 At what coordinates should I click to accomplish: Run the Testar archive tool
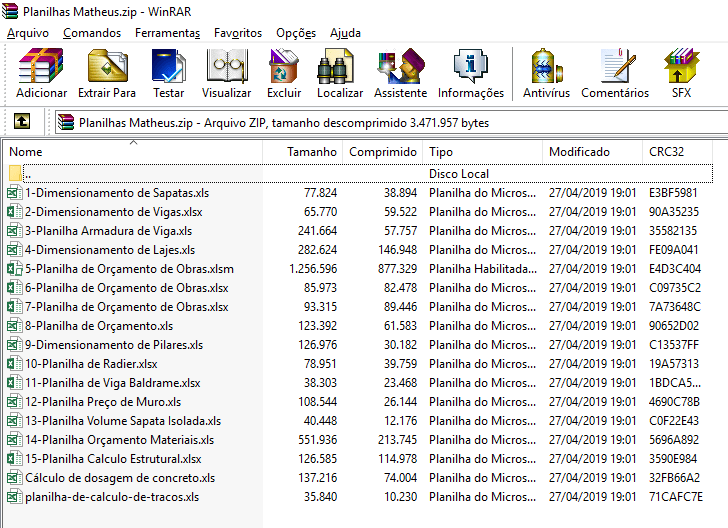169,73
